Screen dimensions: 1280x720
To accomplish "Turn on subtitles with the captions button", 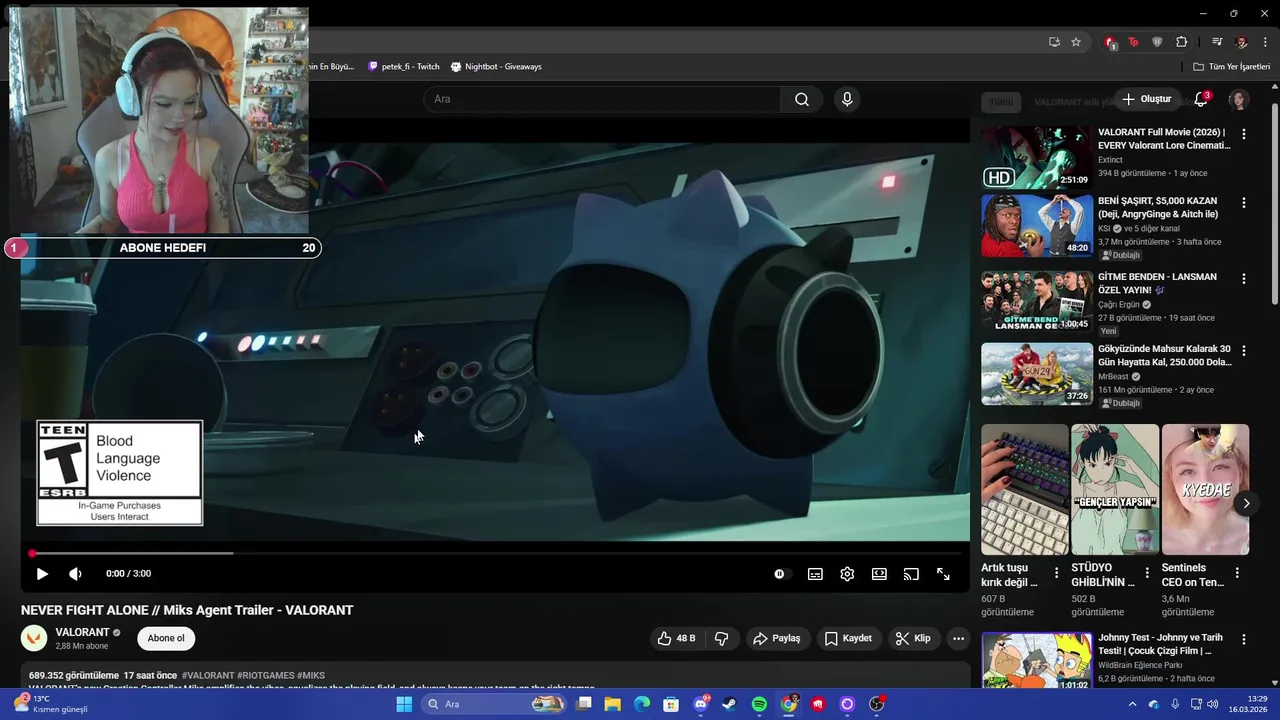I will tap(815, 574).
